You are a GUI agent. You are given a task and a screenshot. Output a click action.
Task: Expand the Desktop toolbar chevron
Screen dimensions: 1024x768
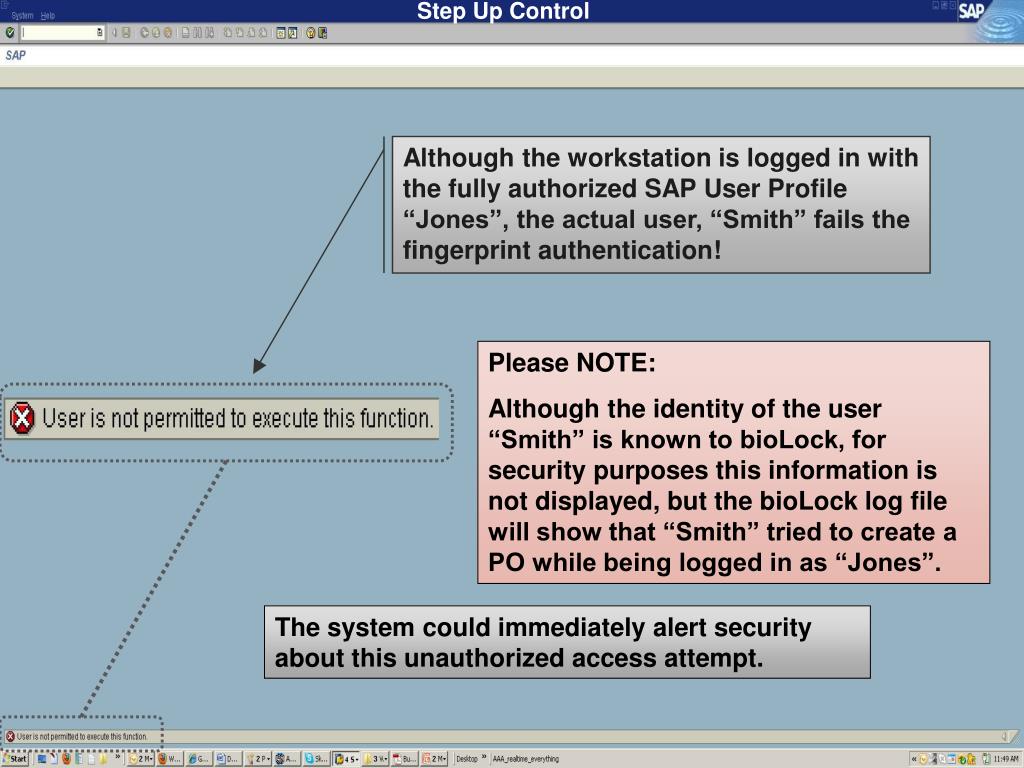(x=484, y=757)
